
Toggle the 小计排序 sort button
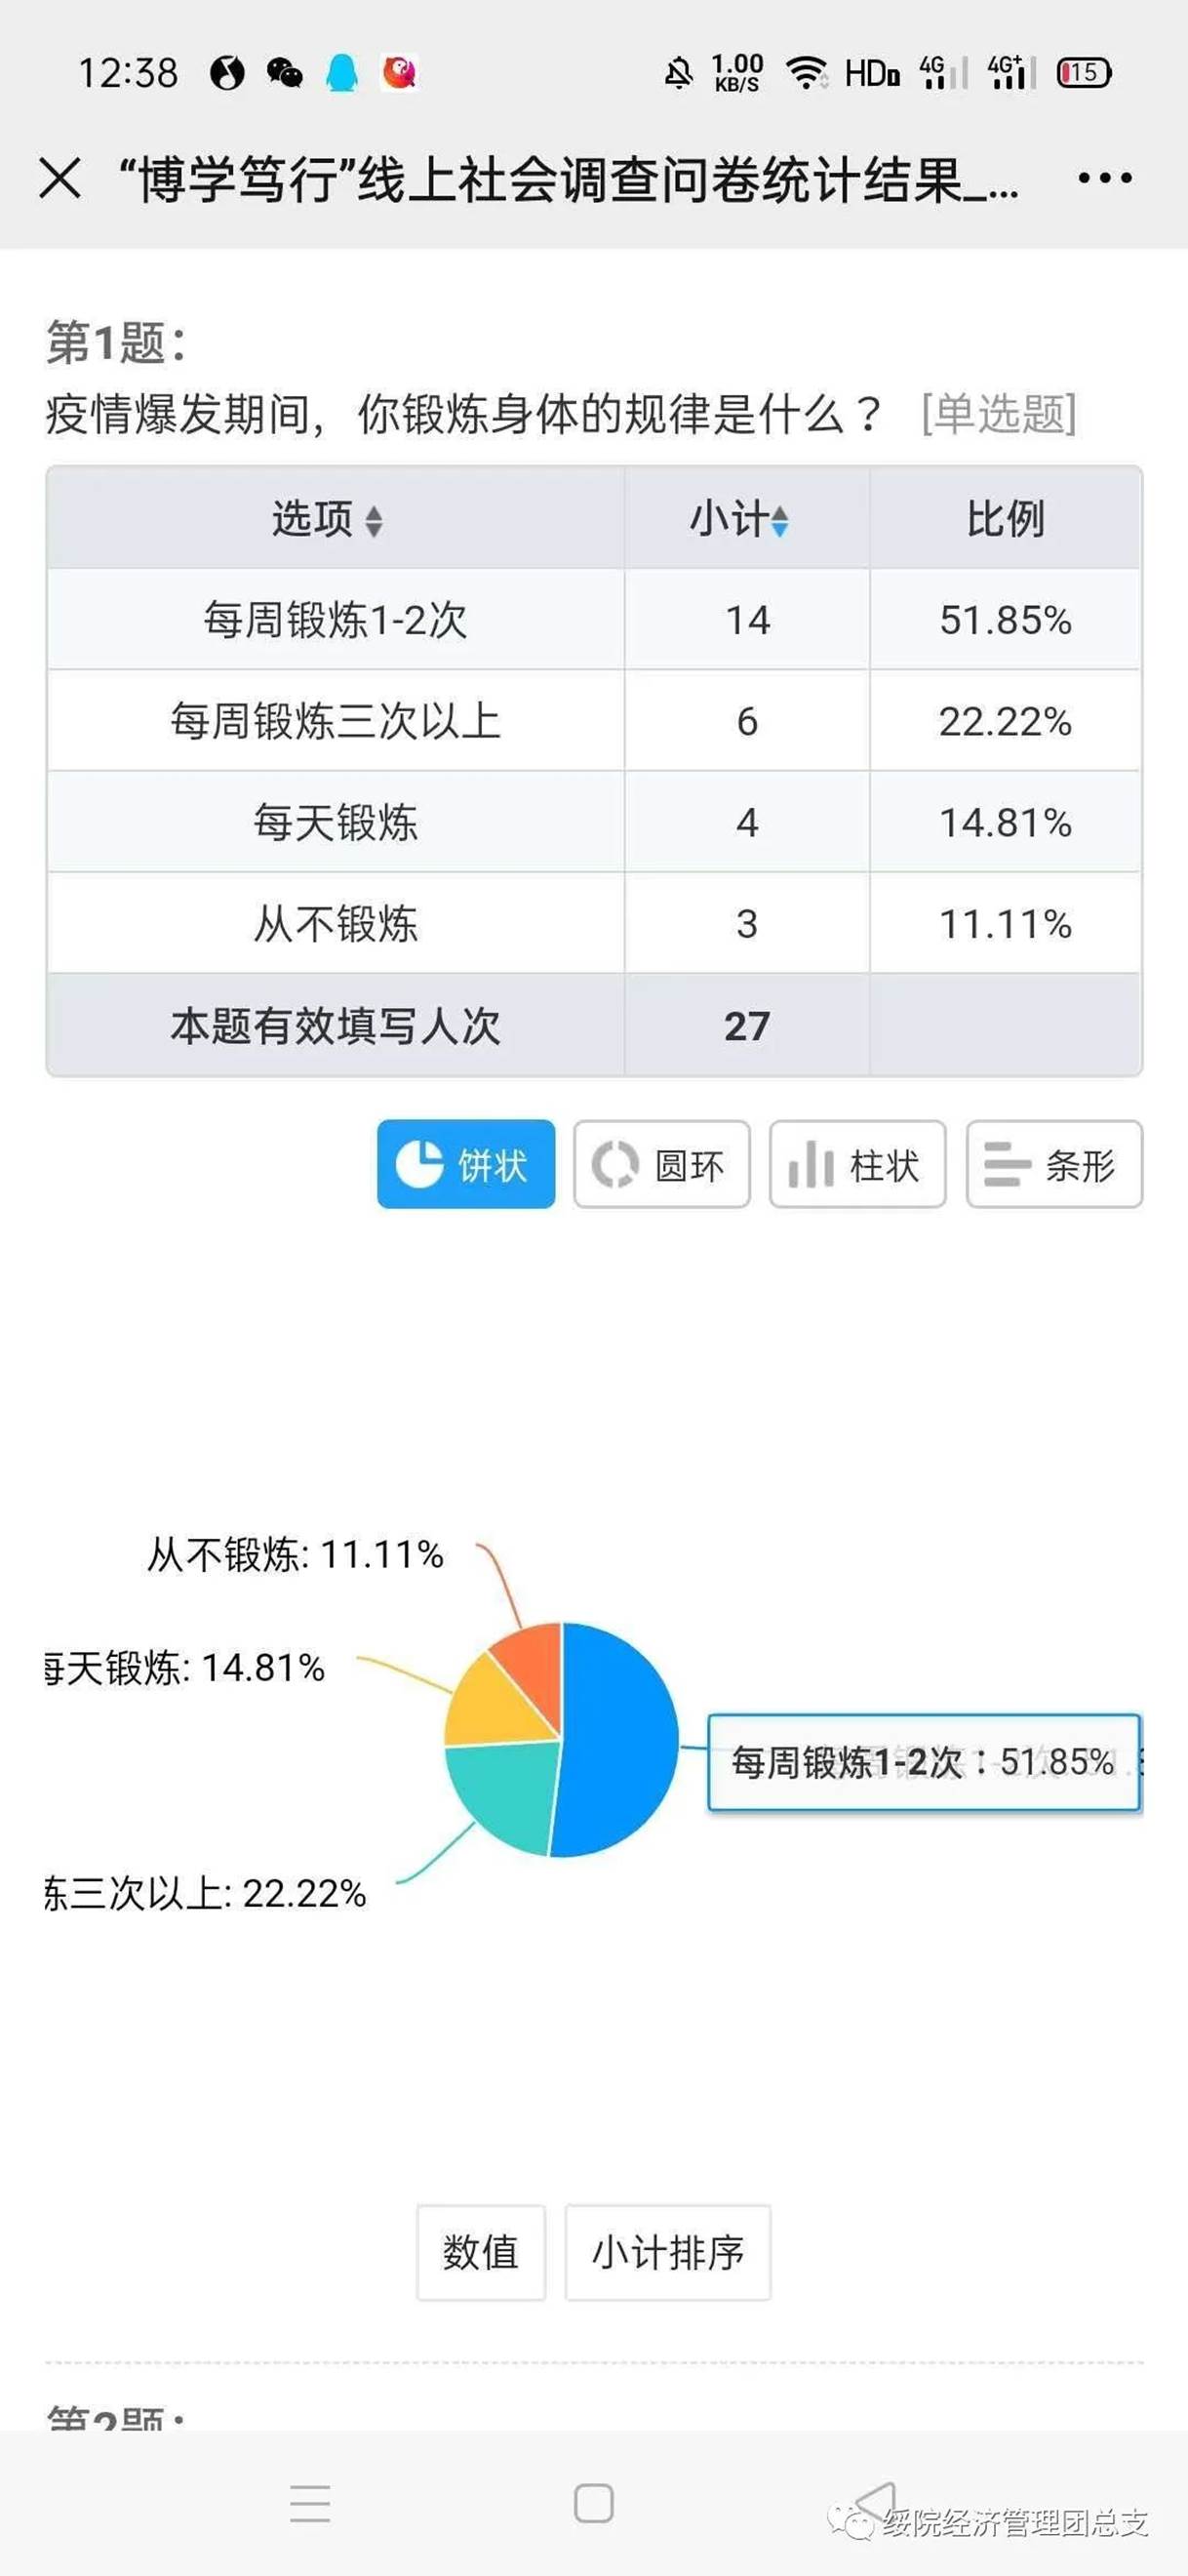[x=667, y=2252]
